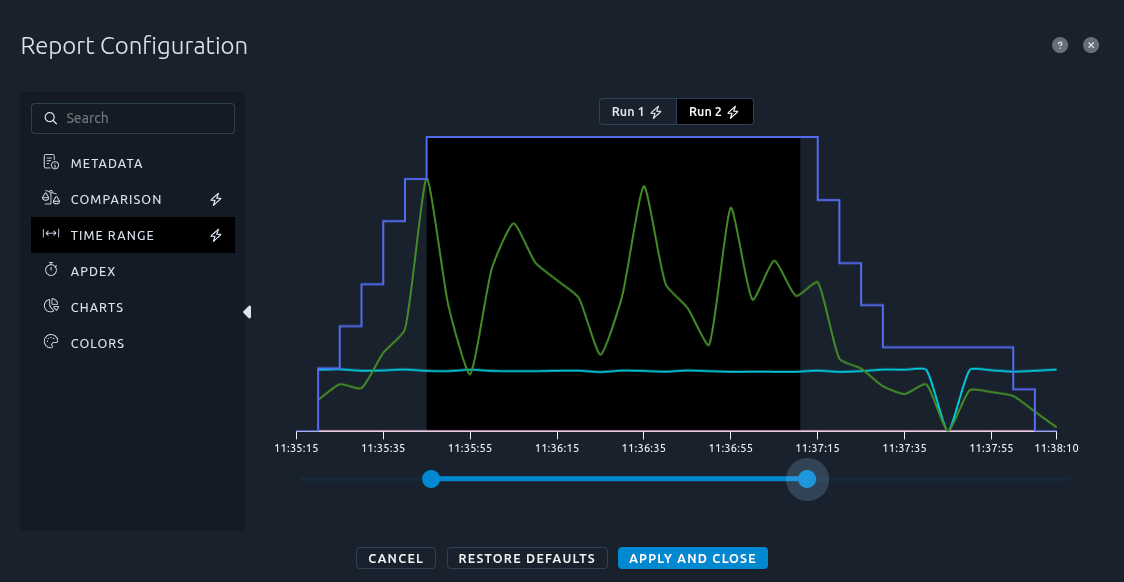Click the Report Configuration title

tap(134, 46)
